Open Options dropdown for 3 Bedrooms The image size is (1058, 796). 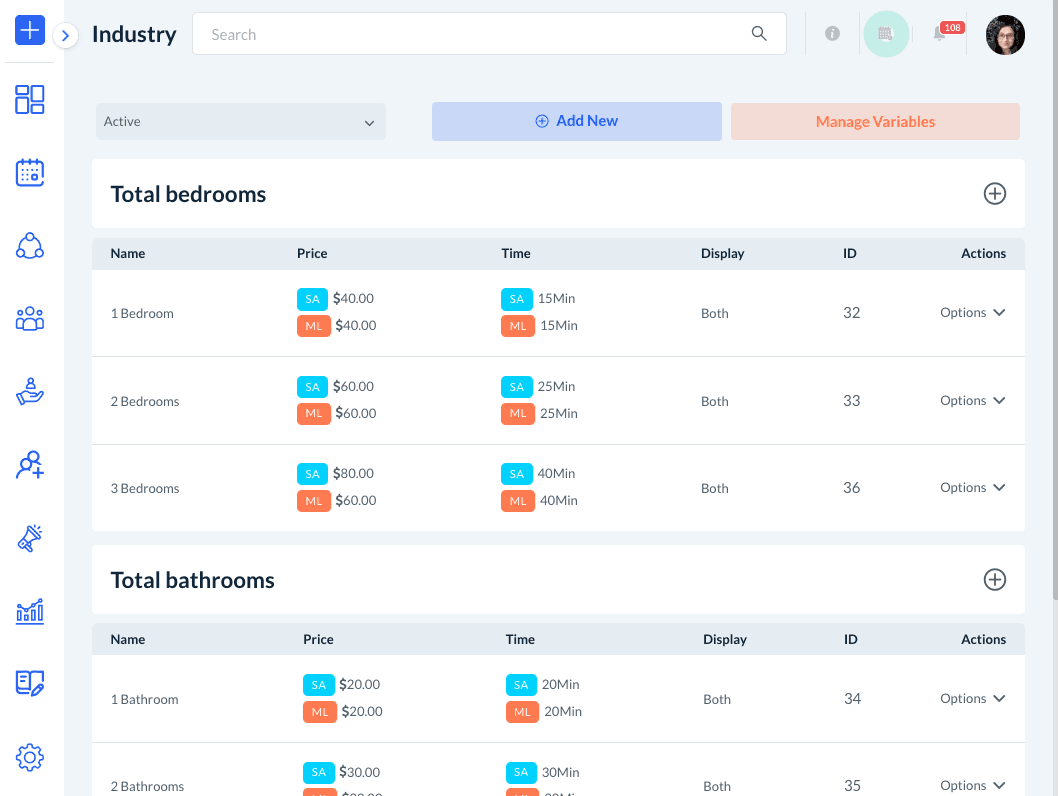point(972,488)
